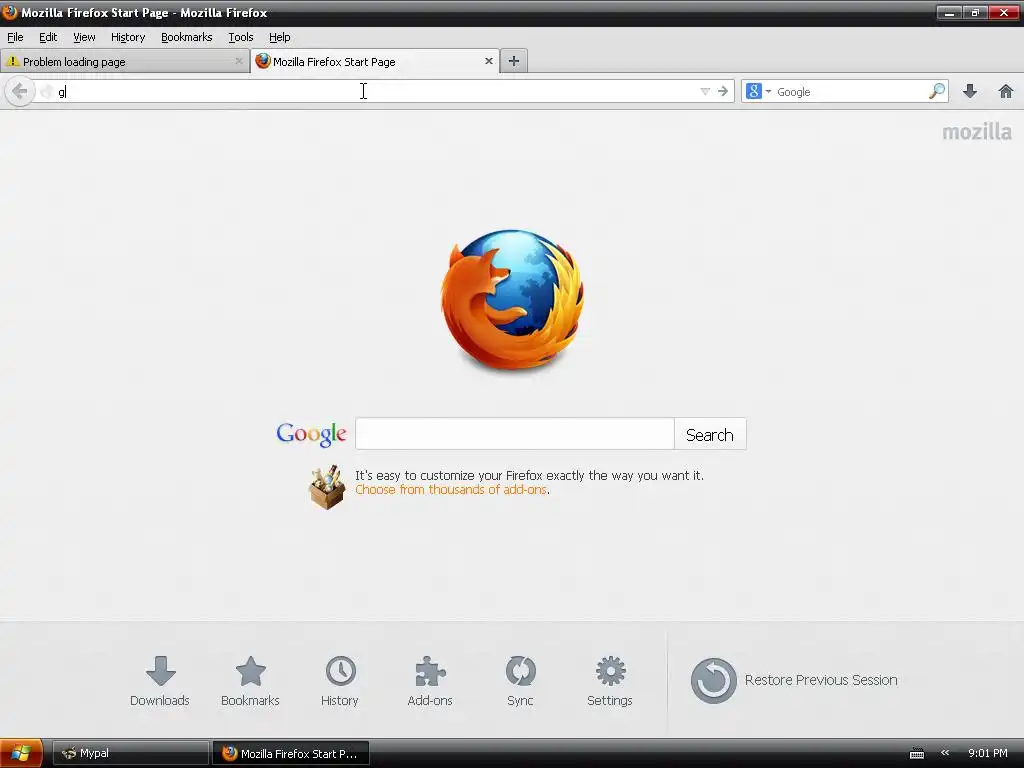Viewport: 1024px width, 768px height.
Task: Open the Downloads toolbar arrow
Action: click(x=970, y=91)
